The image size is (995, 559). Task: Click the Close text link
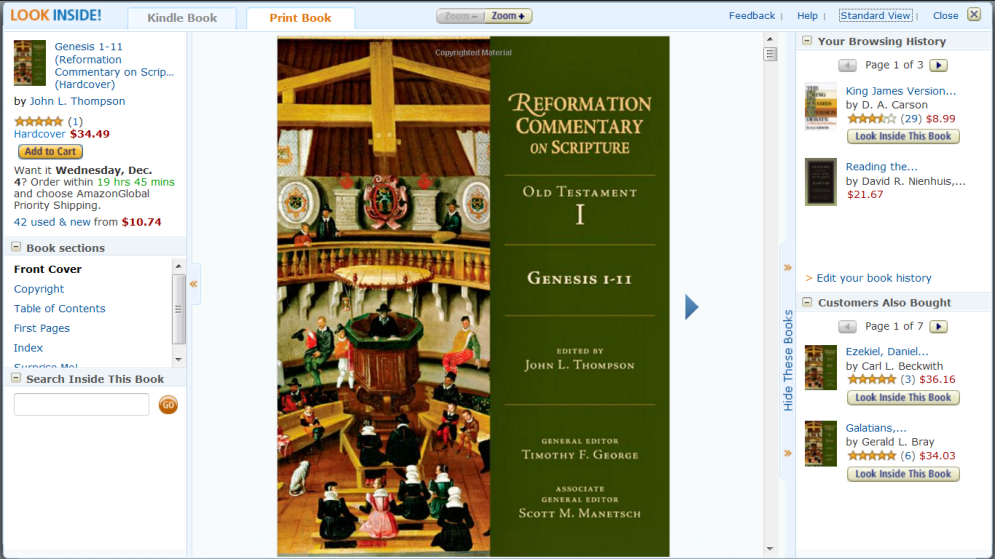pos(945,16)
